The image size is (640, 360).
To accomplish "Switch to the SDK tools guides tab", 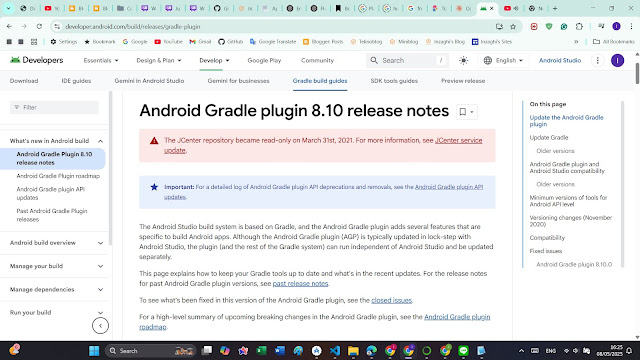I will [x=394, y=81].
